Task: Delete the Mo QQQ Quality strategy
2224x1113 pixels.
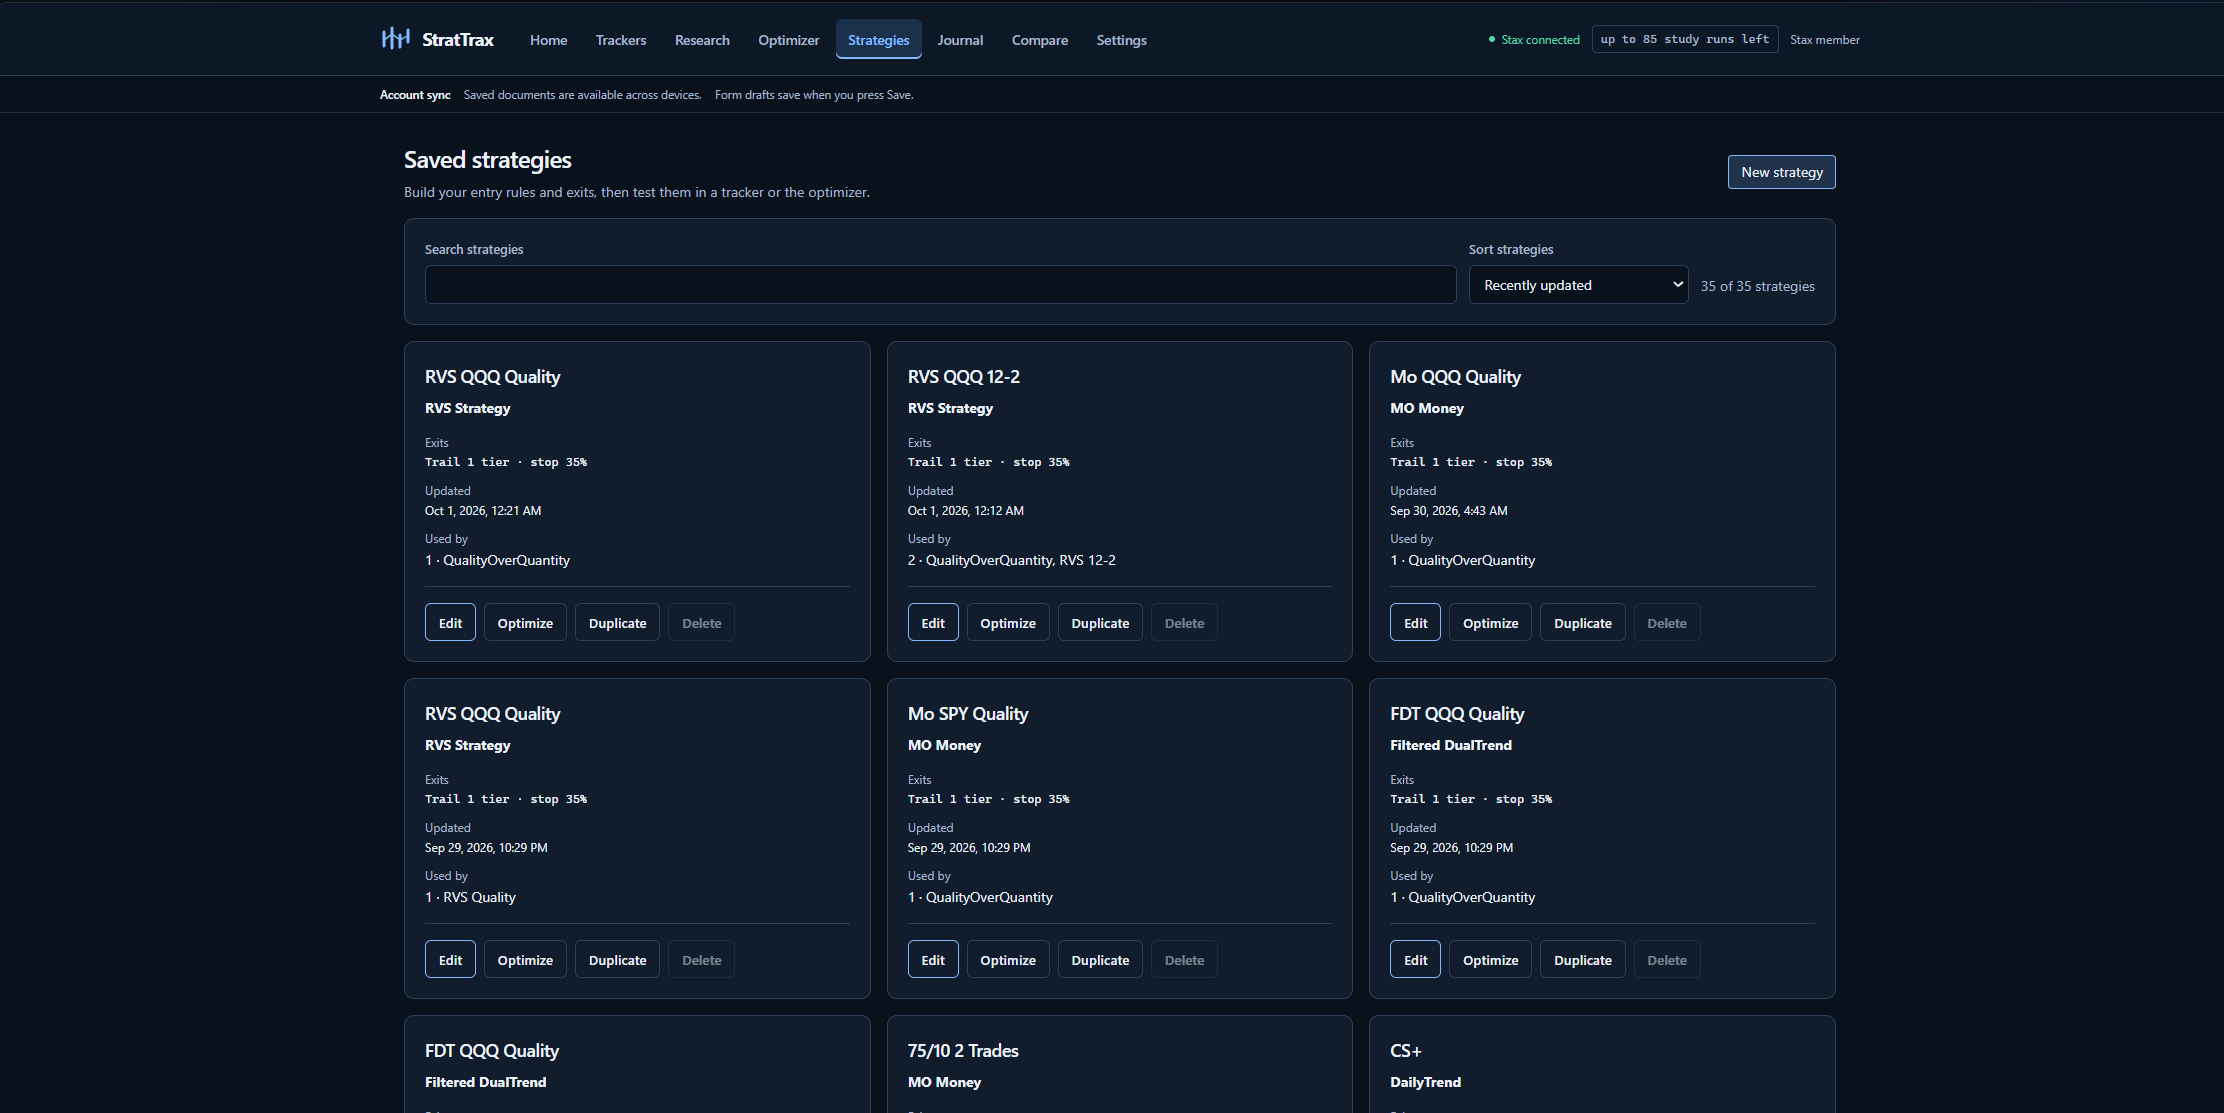Action: (x=1667, y=623)
